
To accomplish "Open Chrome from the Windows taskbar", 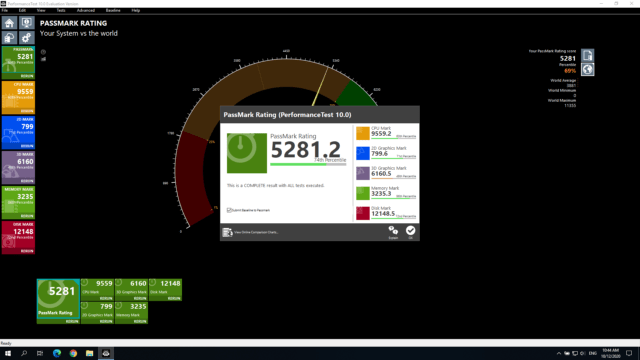I will click(73, 353).
